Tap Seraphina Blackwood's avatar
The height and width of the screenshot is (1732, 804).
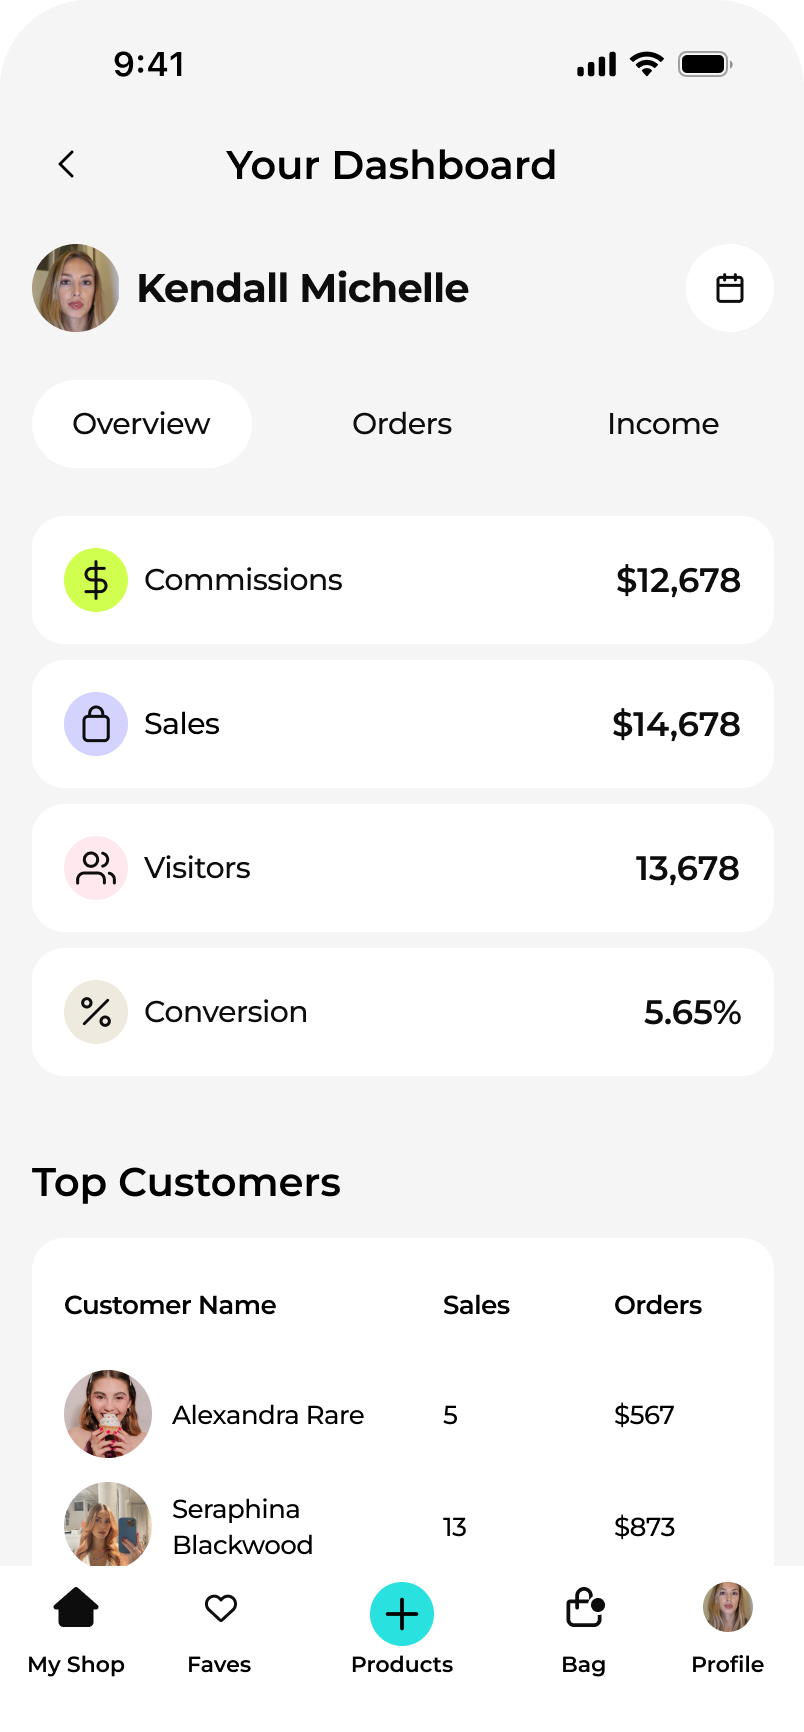108,1524
